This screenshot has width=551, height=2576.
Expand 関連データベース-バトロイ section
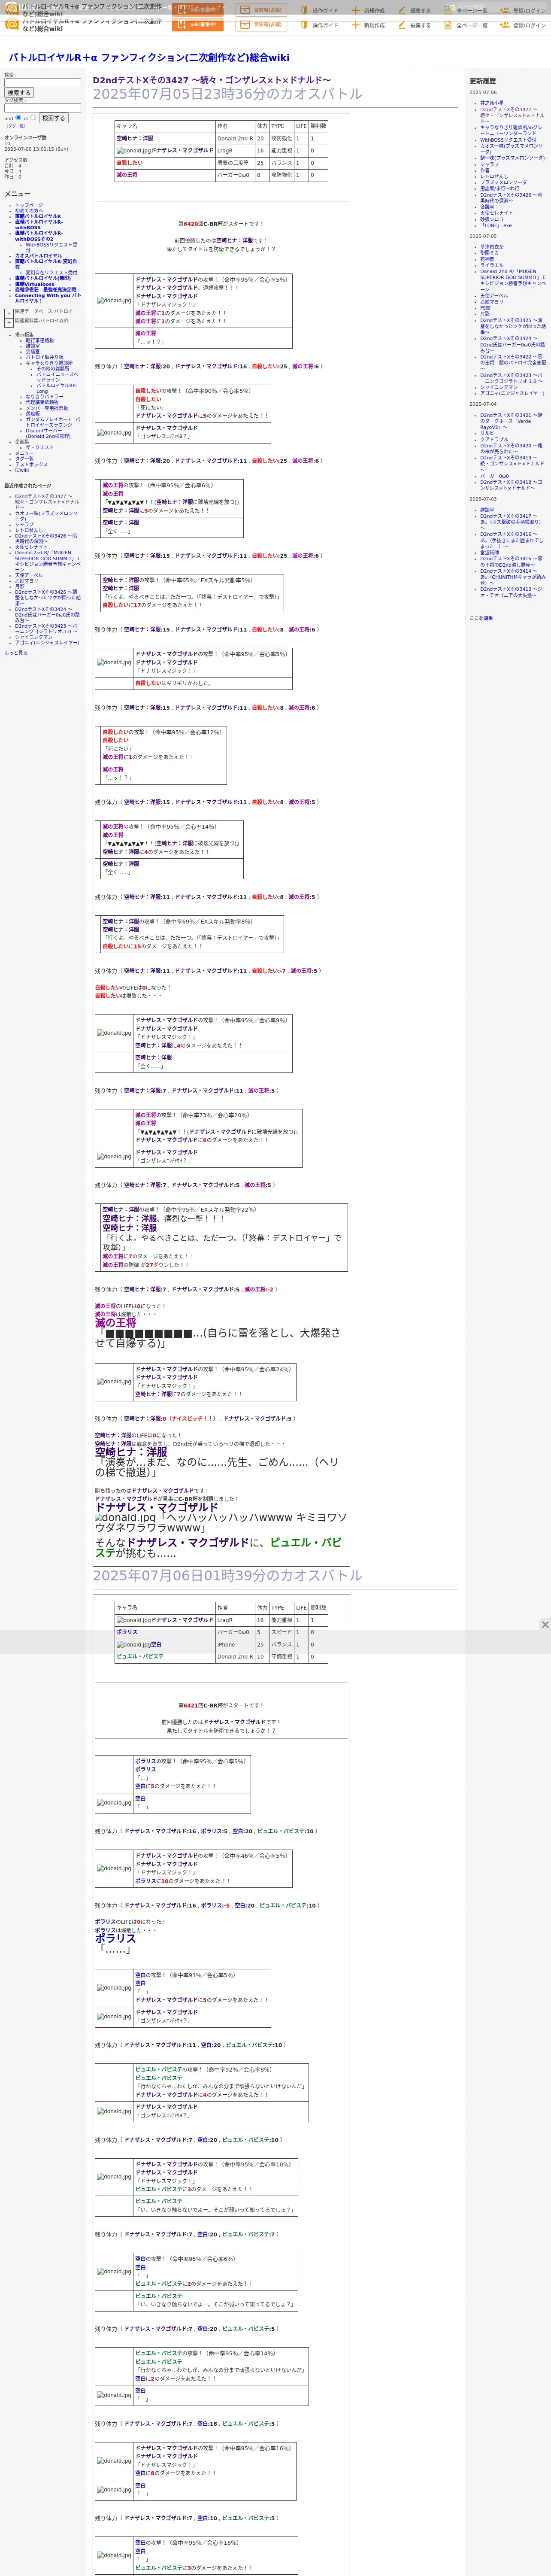pos(9,313)
